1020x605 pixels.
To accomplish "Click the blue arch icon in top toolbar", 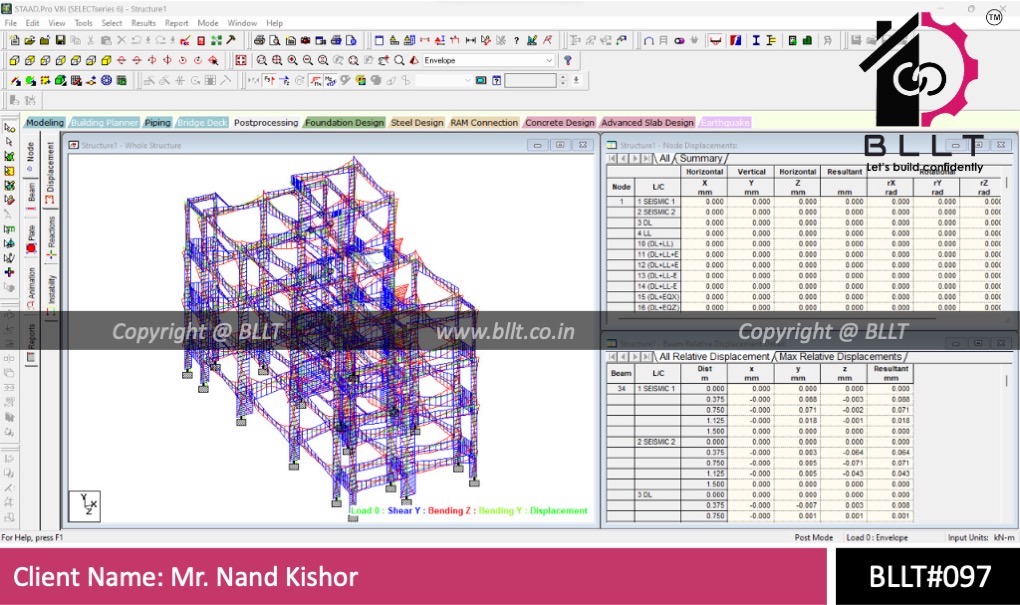I will 649,40.
